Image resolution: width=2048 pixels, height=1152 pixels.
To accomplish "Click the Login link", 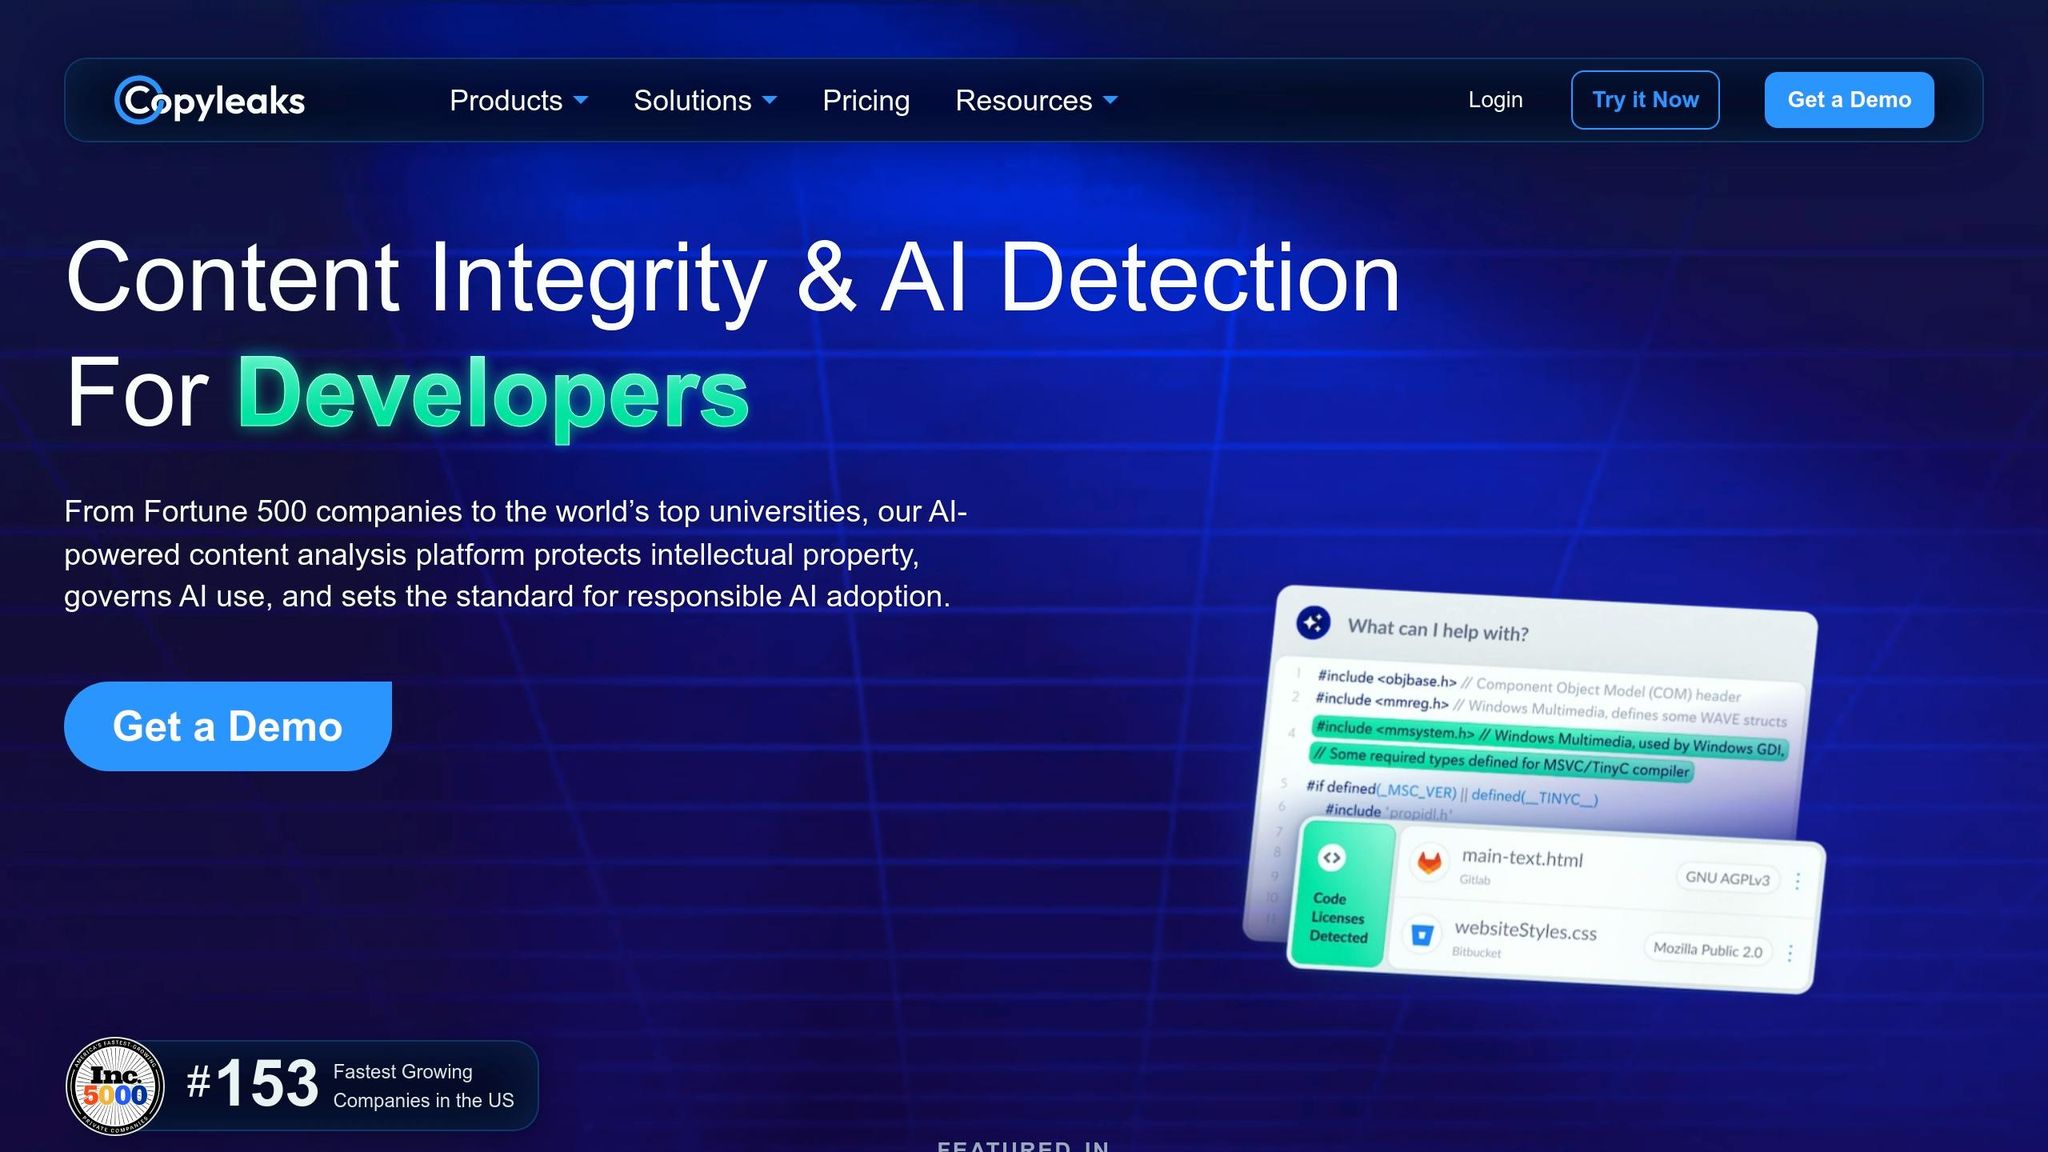I will point(1495,100).
